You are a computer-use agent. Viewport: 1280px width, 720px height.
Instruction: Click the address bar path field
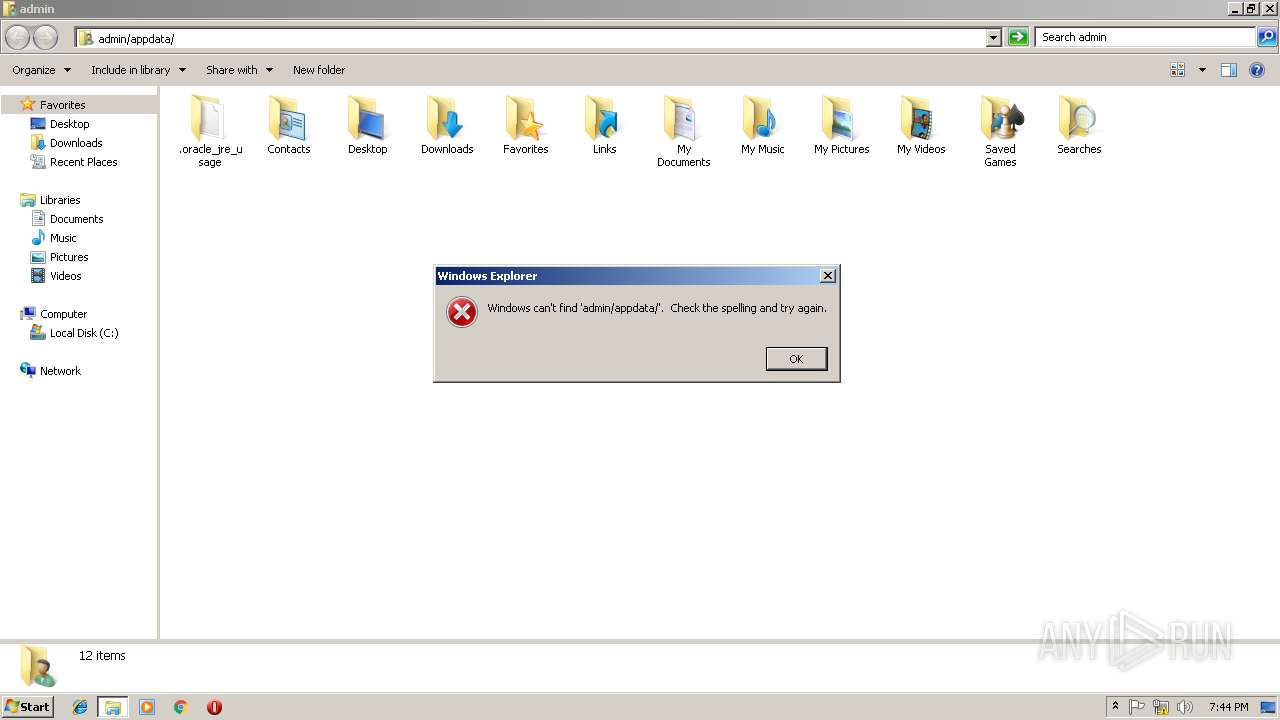coord(531,38)
